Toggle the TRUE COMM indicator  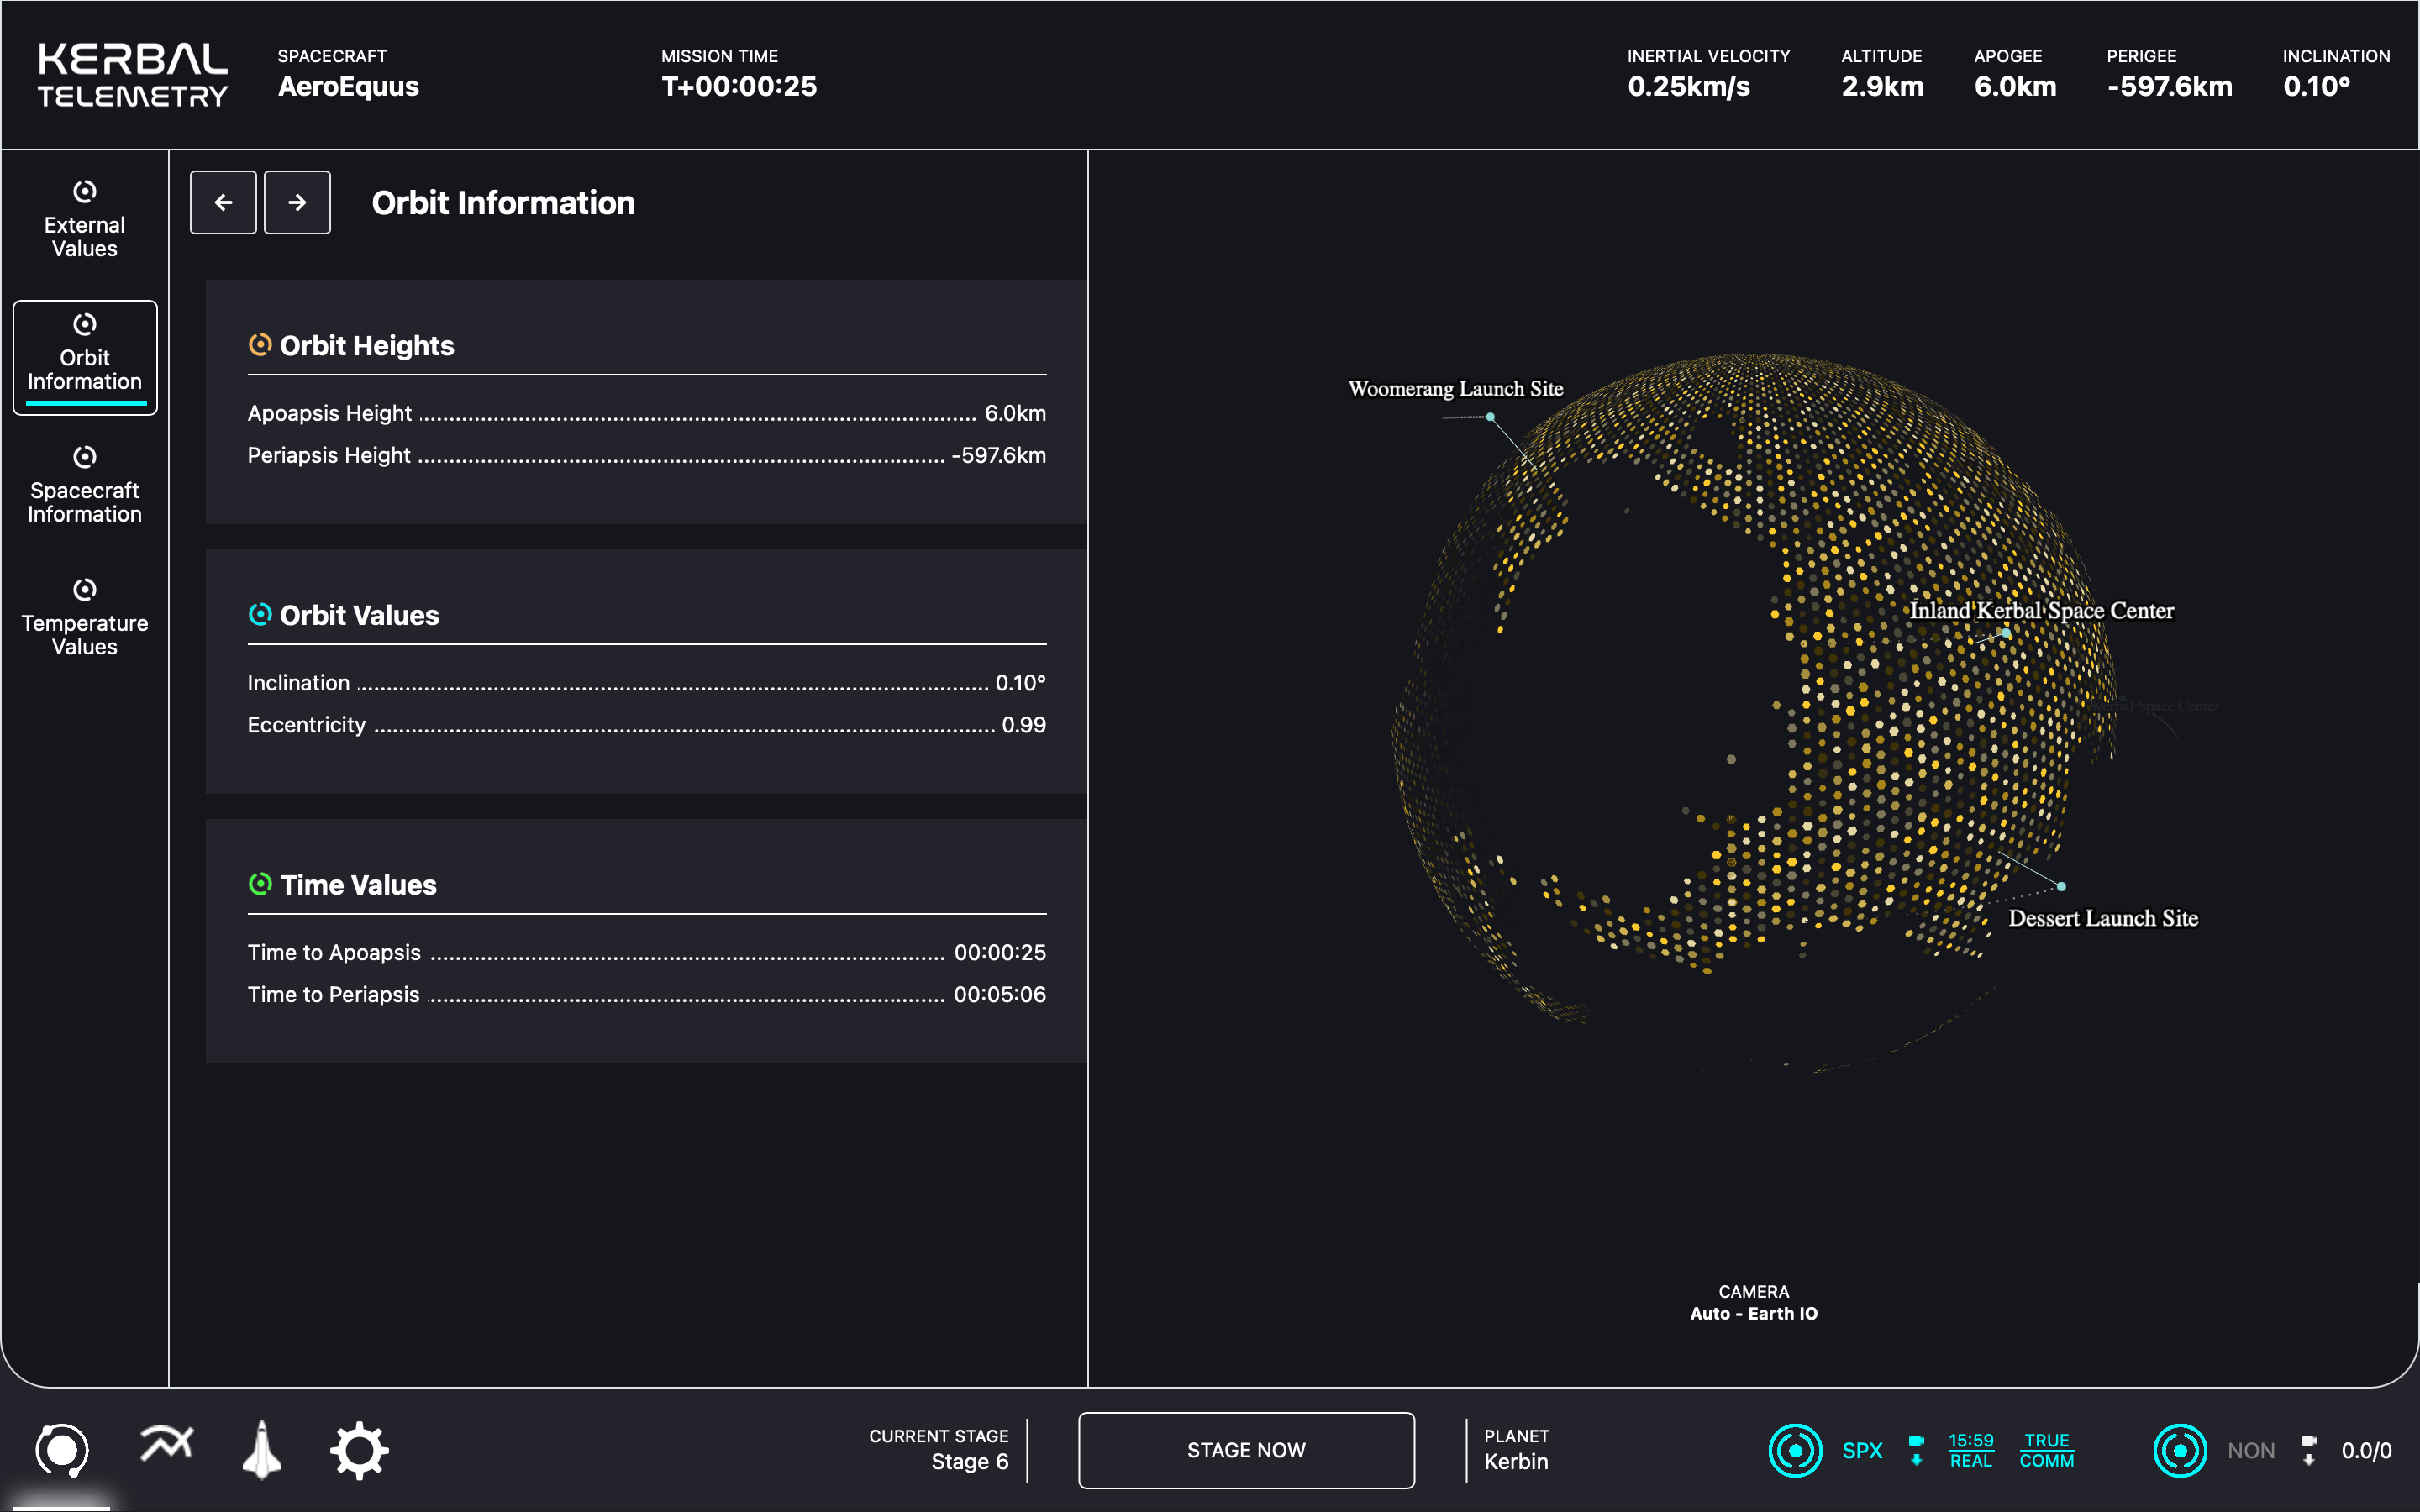(2046, 1450)
